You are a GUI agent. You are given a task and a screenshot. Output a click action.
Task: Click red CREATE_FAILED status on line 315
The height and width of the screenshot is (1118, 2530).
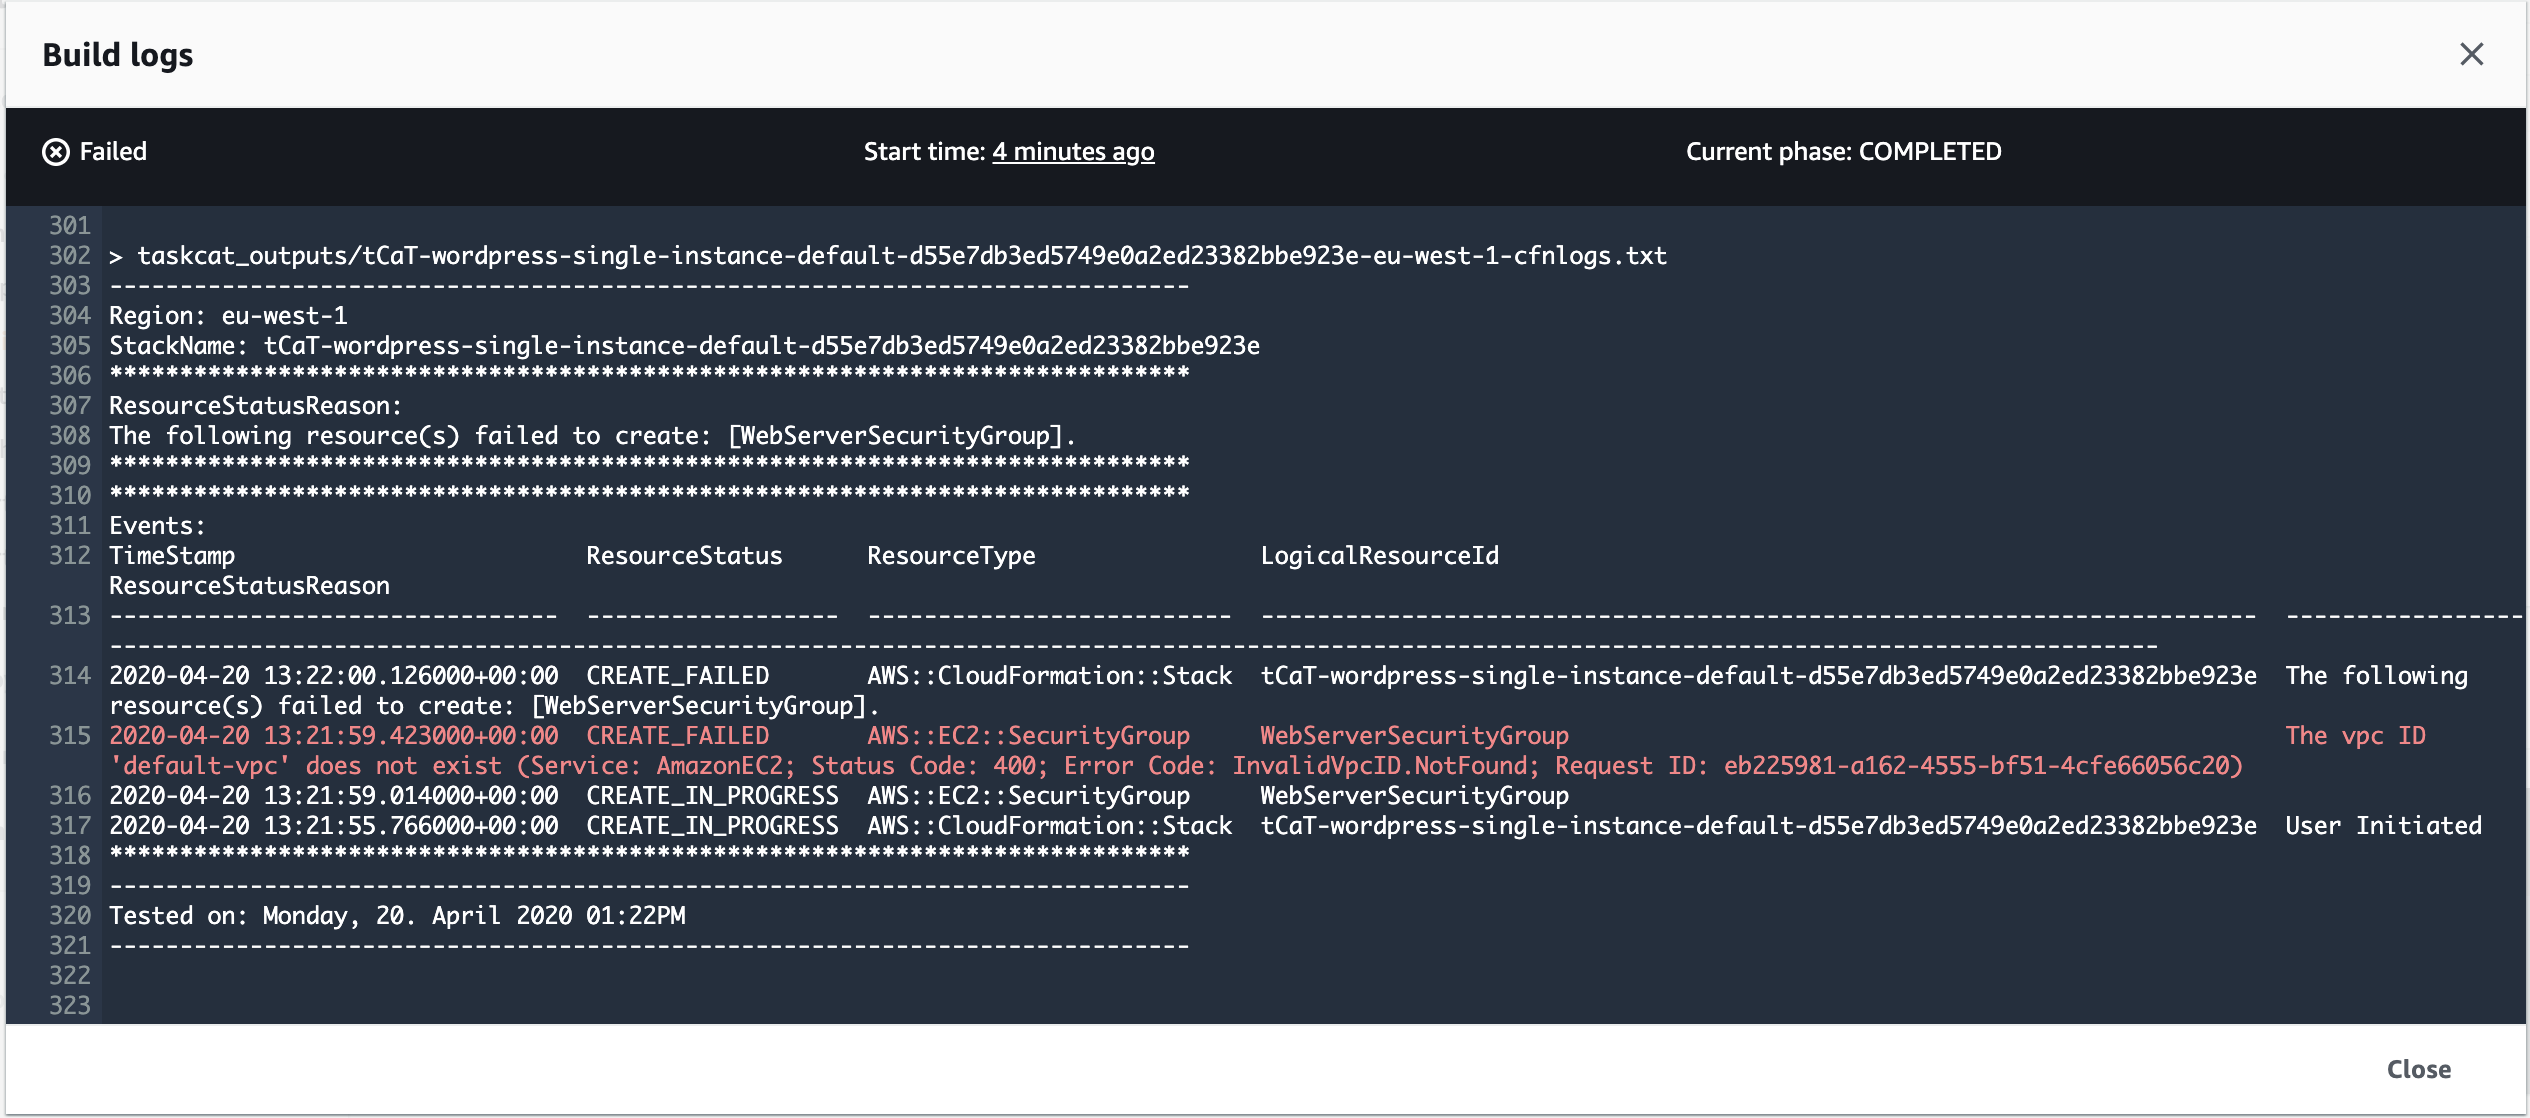pyautogui.click(x=677, y=736)
